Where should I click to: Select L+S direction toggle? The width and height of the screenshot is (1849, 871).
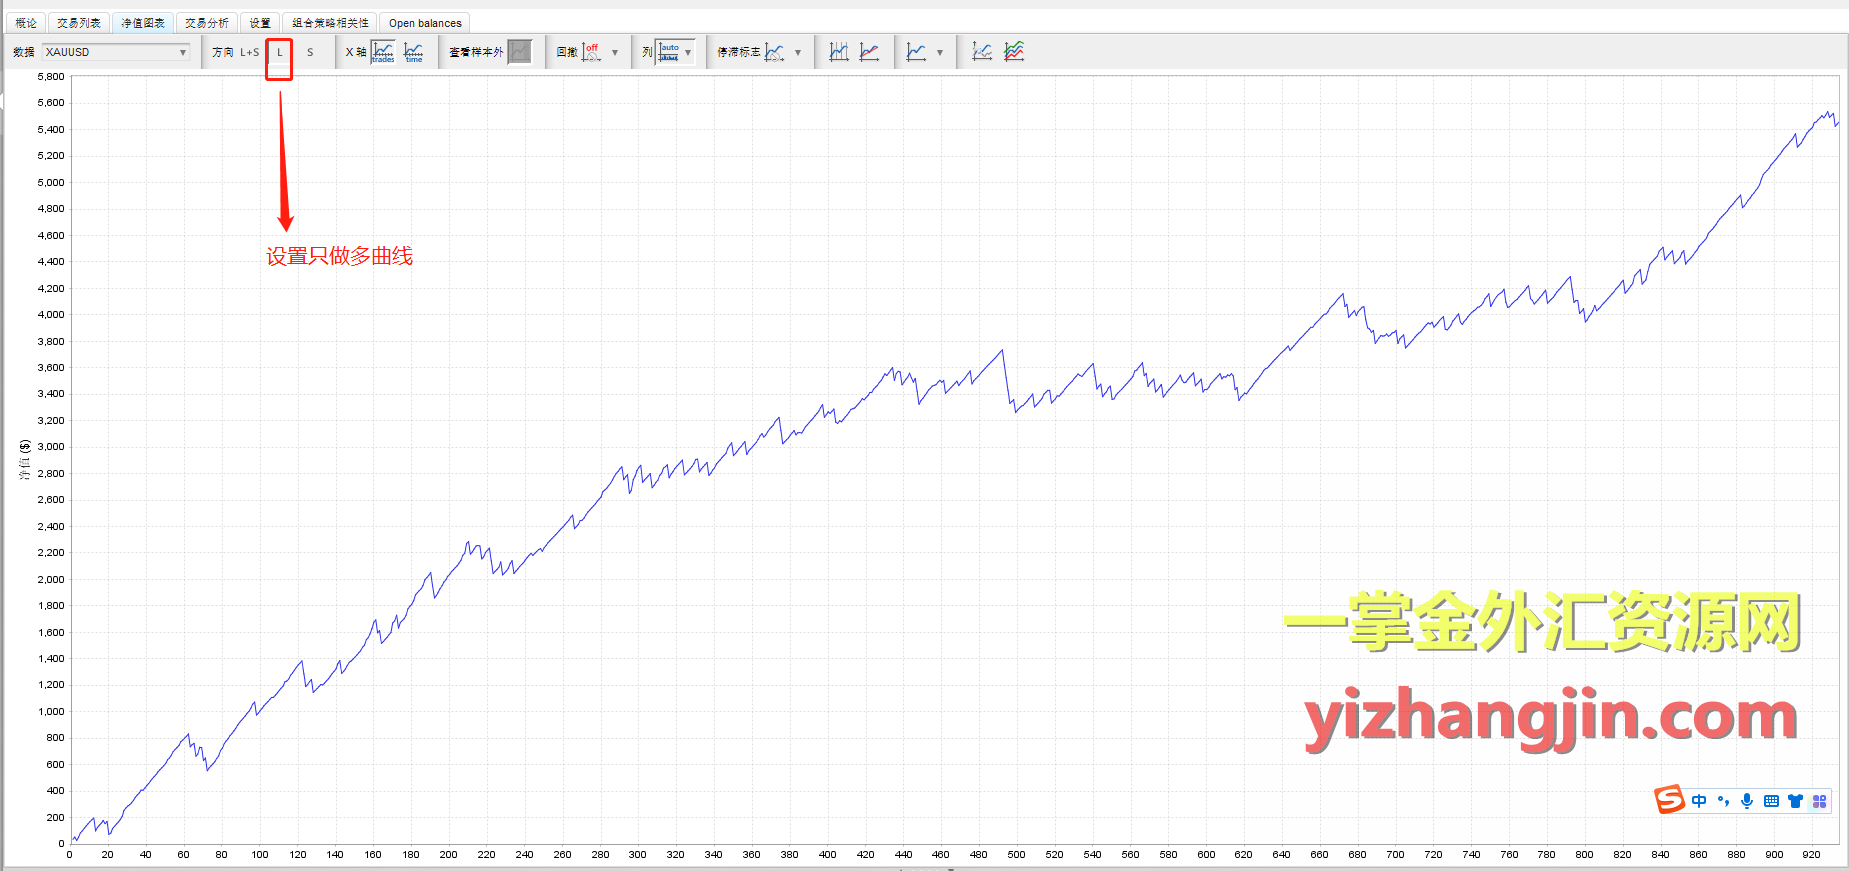pyautogui.click(x=249, y=52)
